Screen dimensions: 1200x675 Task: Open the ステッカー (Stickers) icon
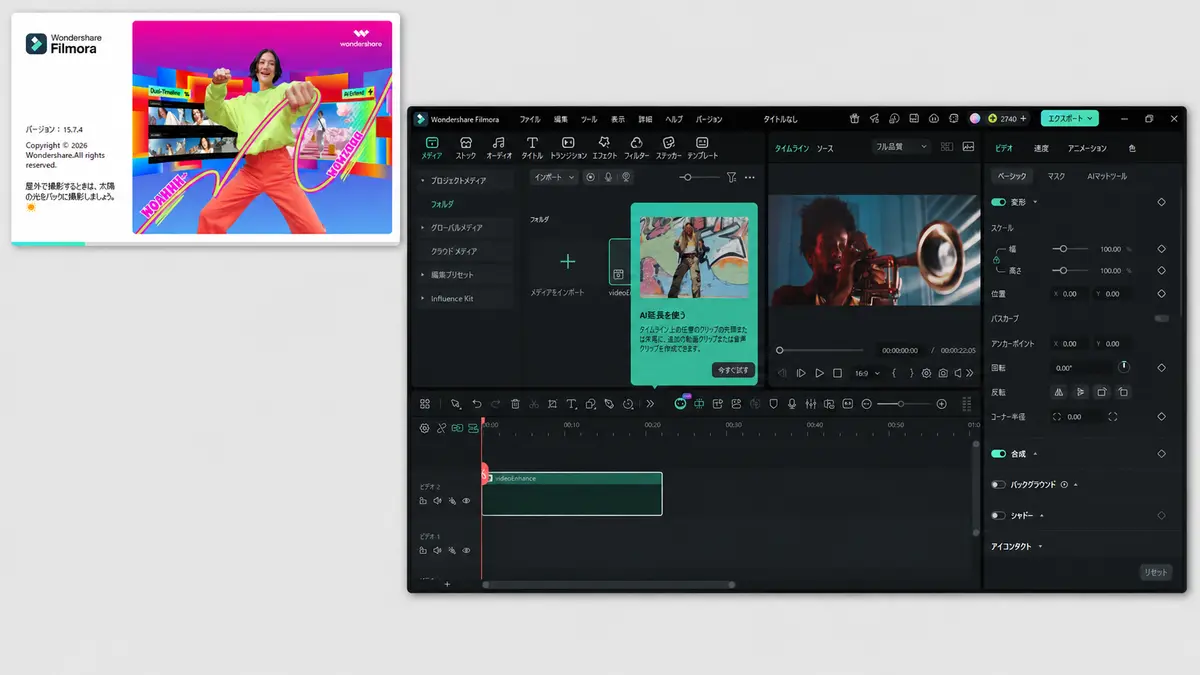coord(668,148)
